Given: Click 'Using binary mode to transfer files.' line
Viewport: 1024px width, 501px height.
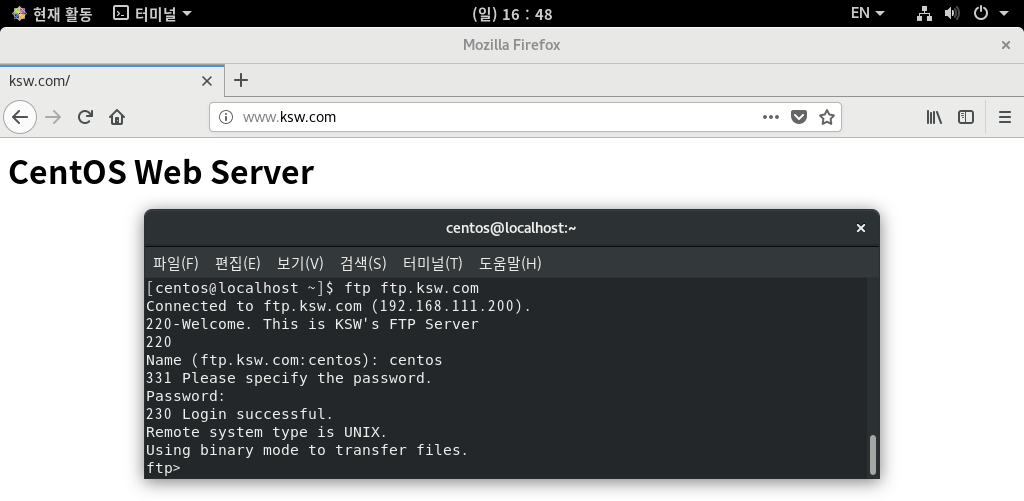Looking at the screenshot, I should (x=307, y=450).
